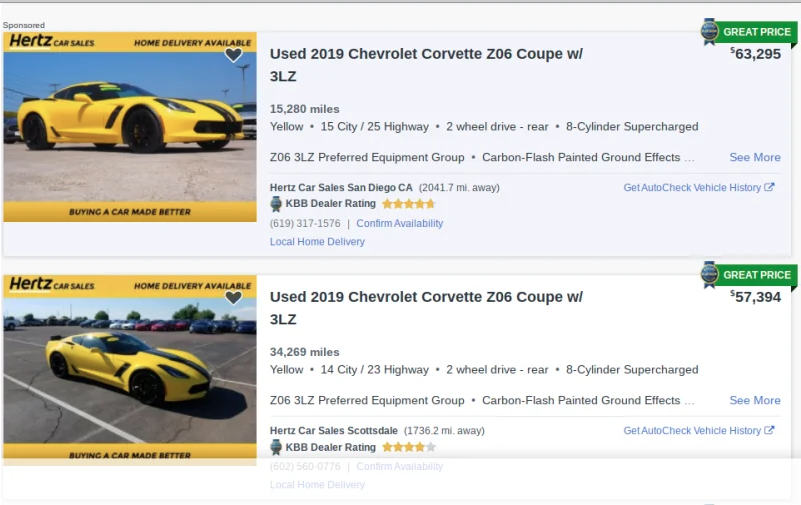Viewport: 801px width, 505px height.
Task: Click Local Home Delivery on first listing
Action: [x=317, y=242]
